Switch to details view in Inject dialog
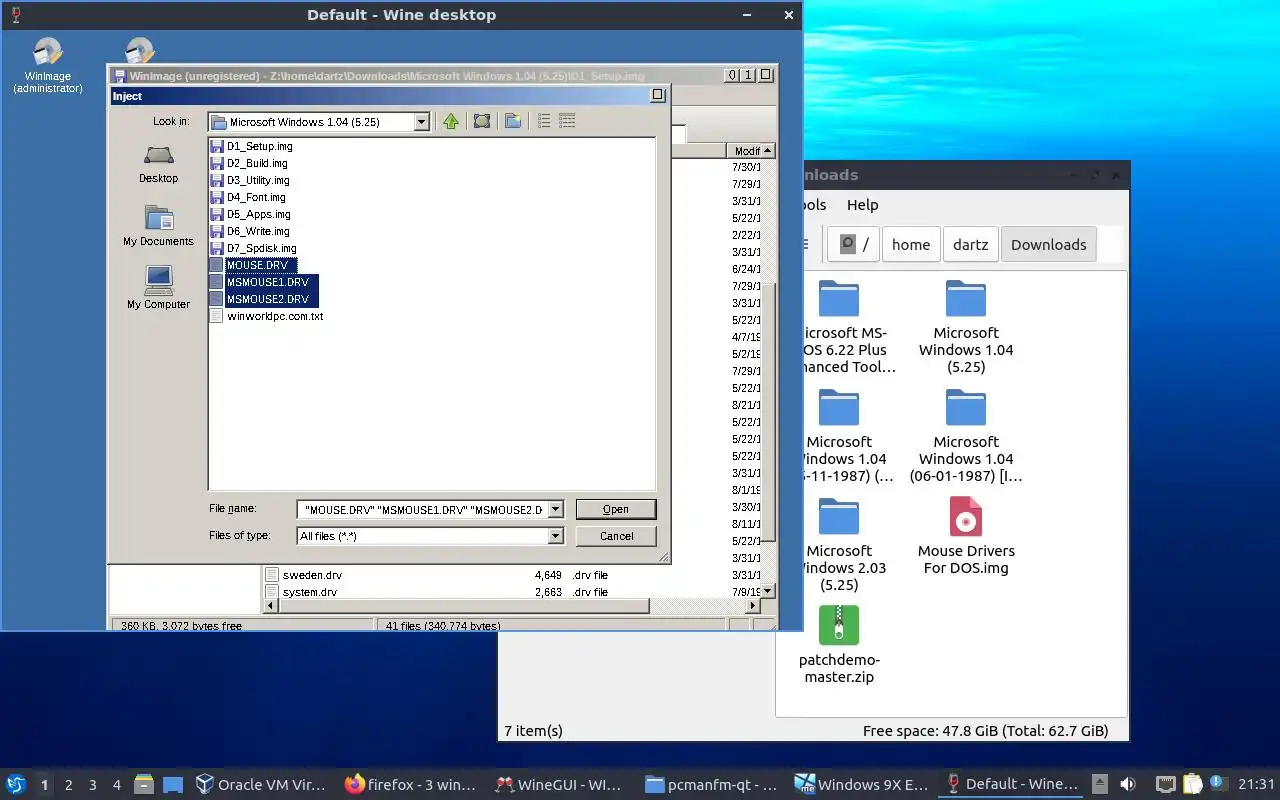1280x800 pixels. pos(567,121)
